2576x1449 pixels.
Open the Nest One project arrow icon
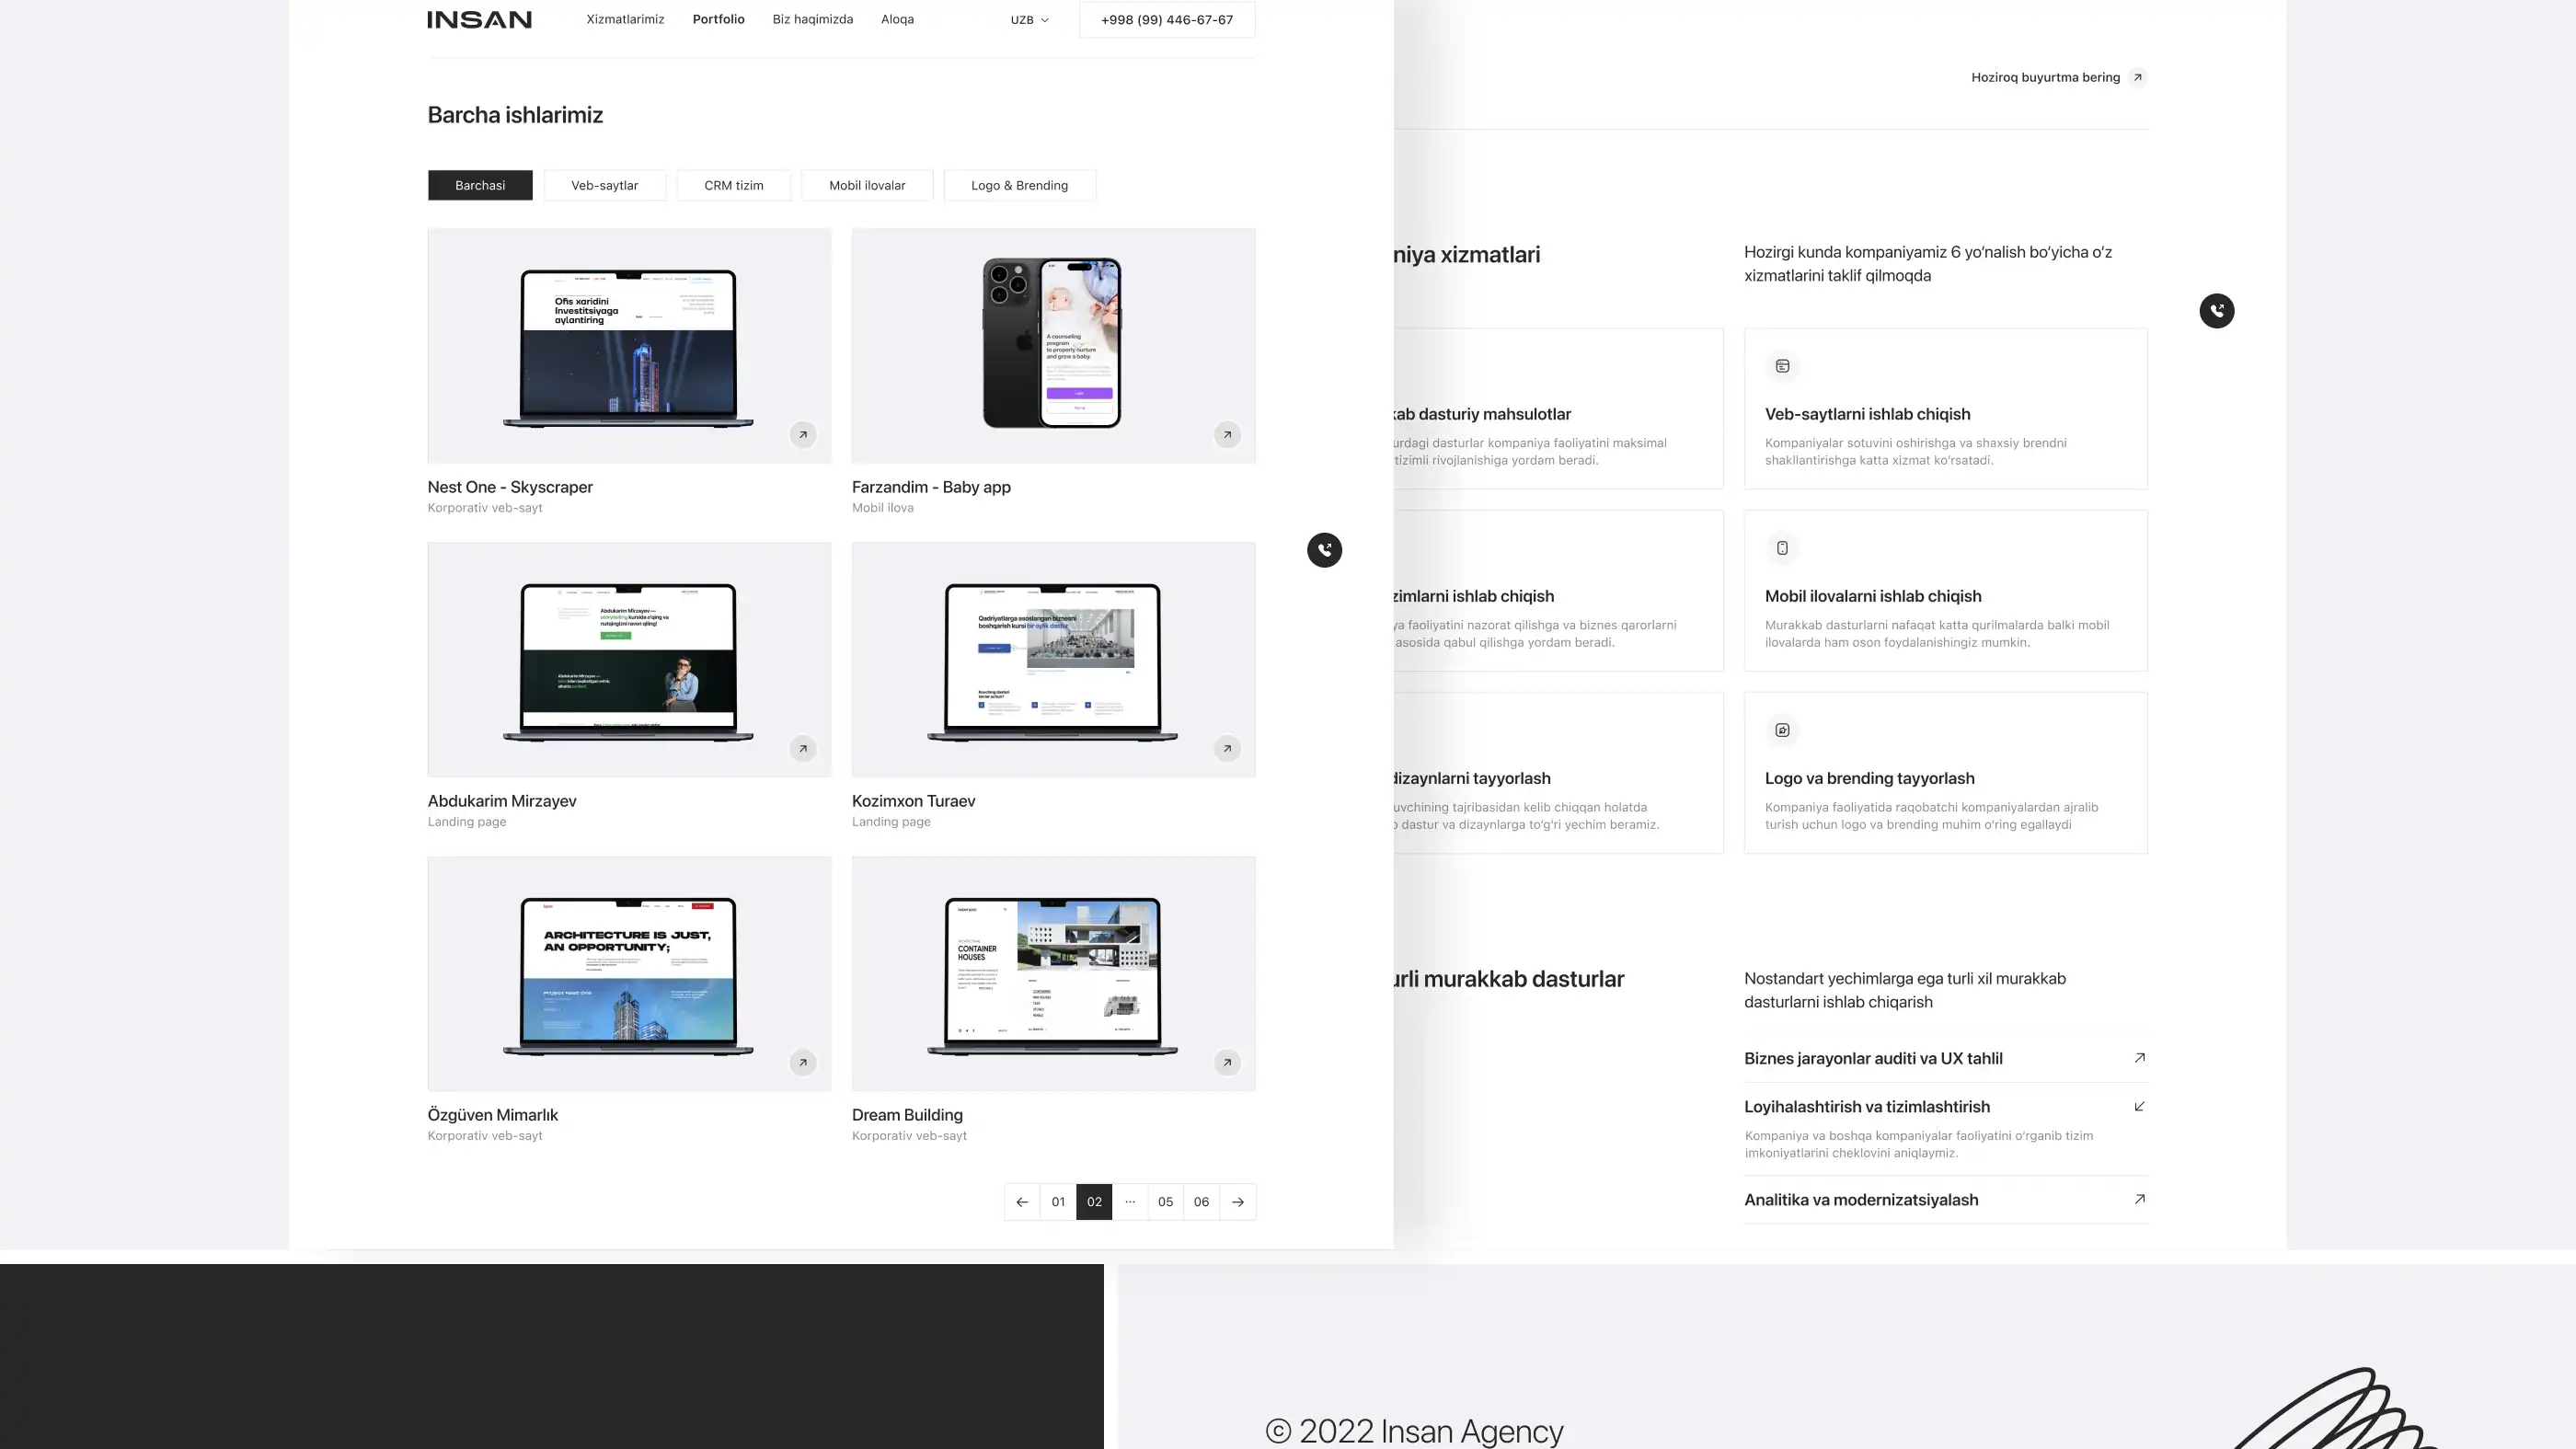(x=802, y=435)
